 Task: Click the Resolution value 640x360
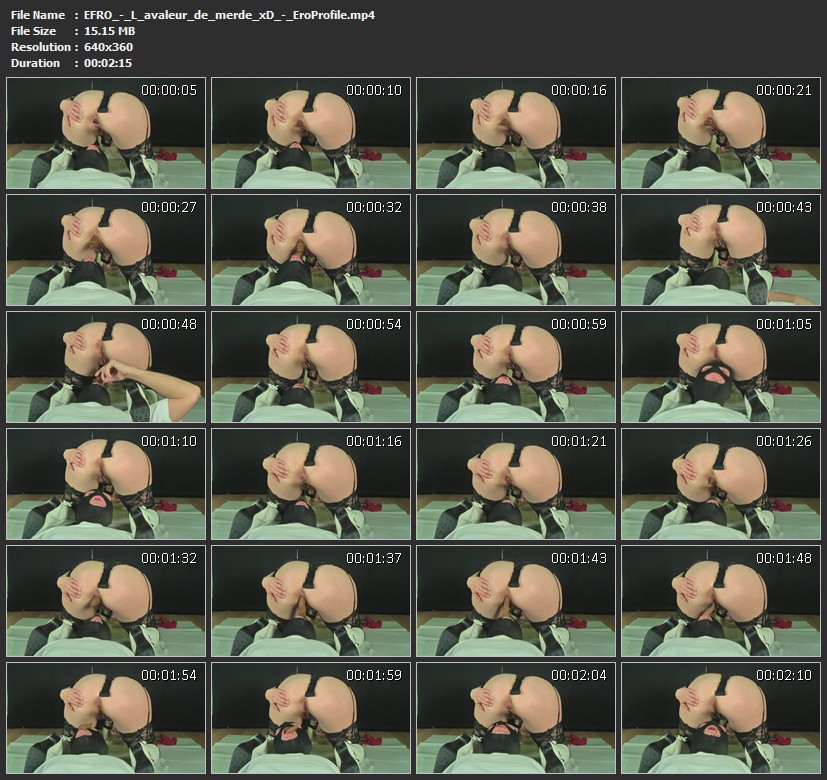[x=108, y=47]
